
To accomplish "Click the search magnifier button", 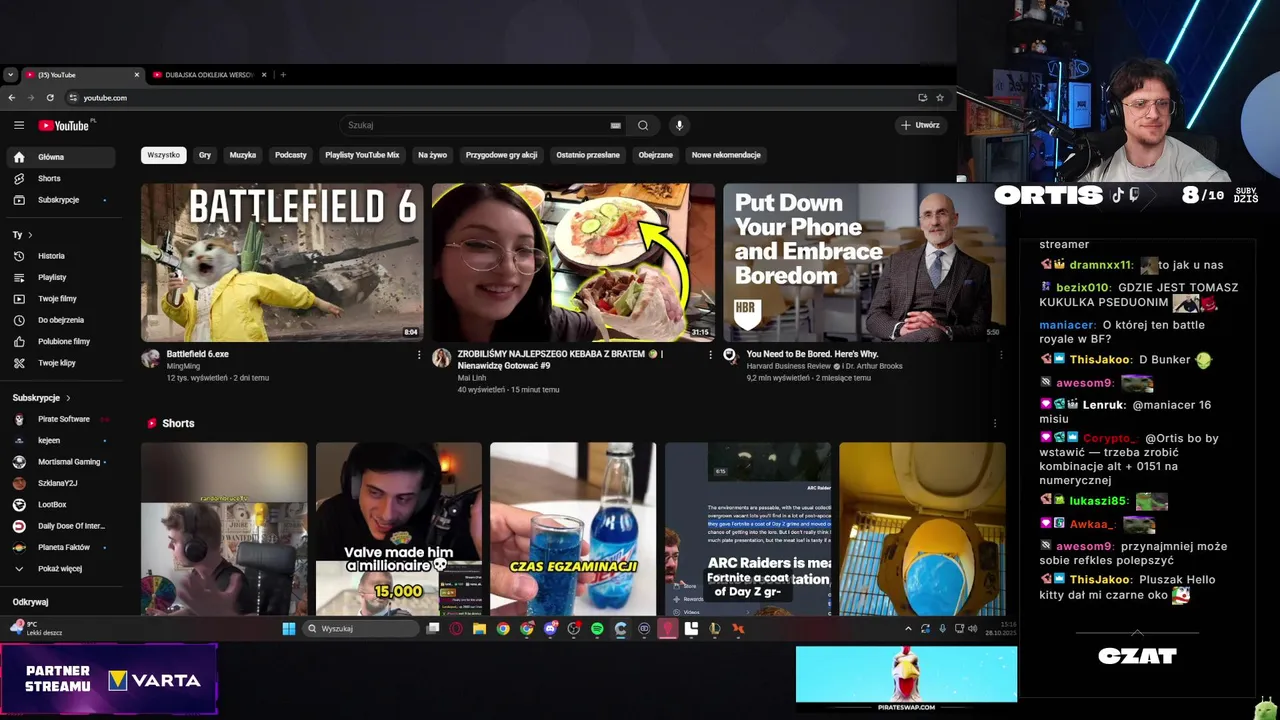I will coord(643,125).
